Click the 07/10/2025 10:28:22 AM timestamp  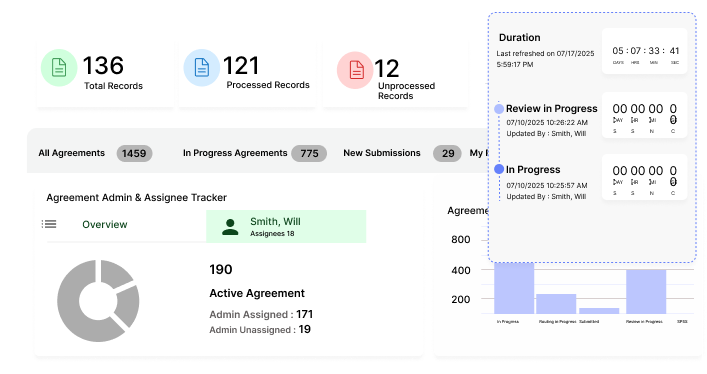(547, 122)
